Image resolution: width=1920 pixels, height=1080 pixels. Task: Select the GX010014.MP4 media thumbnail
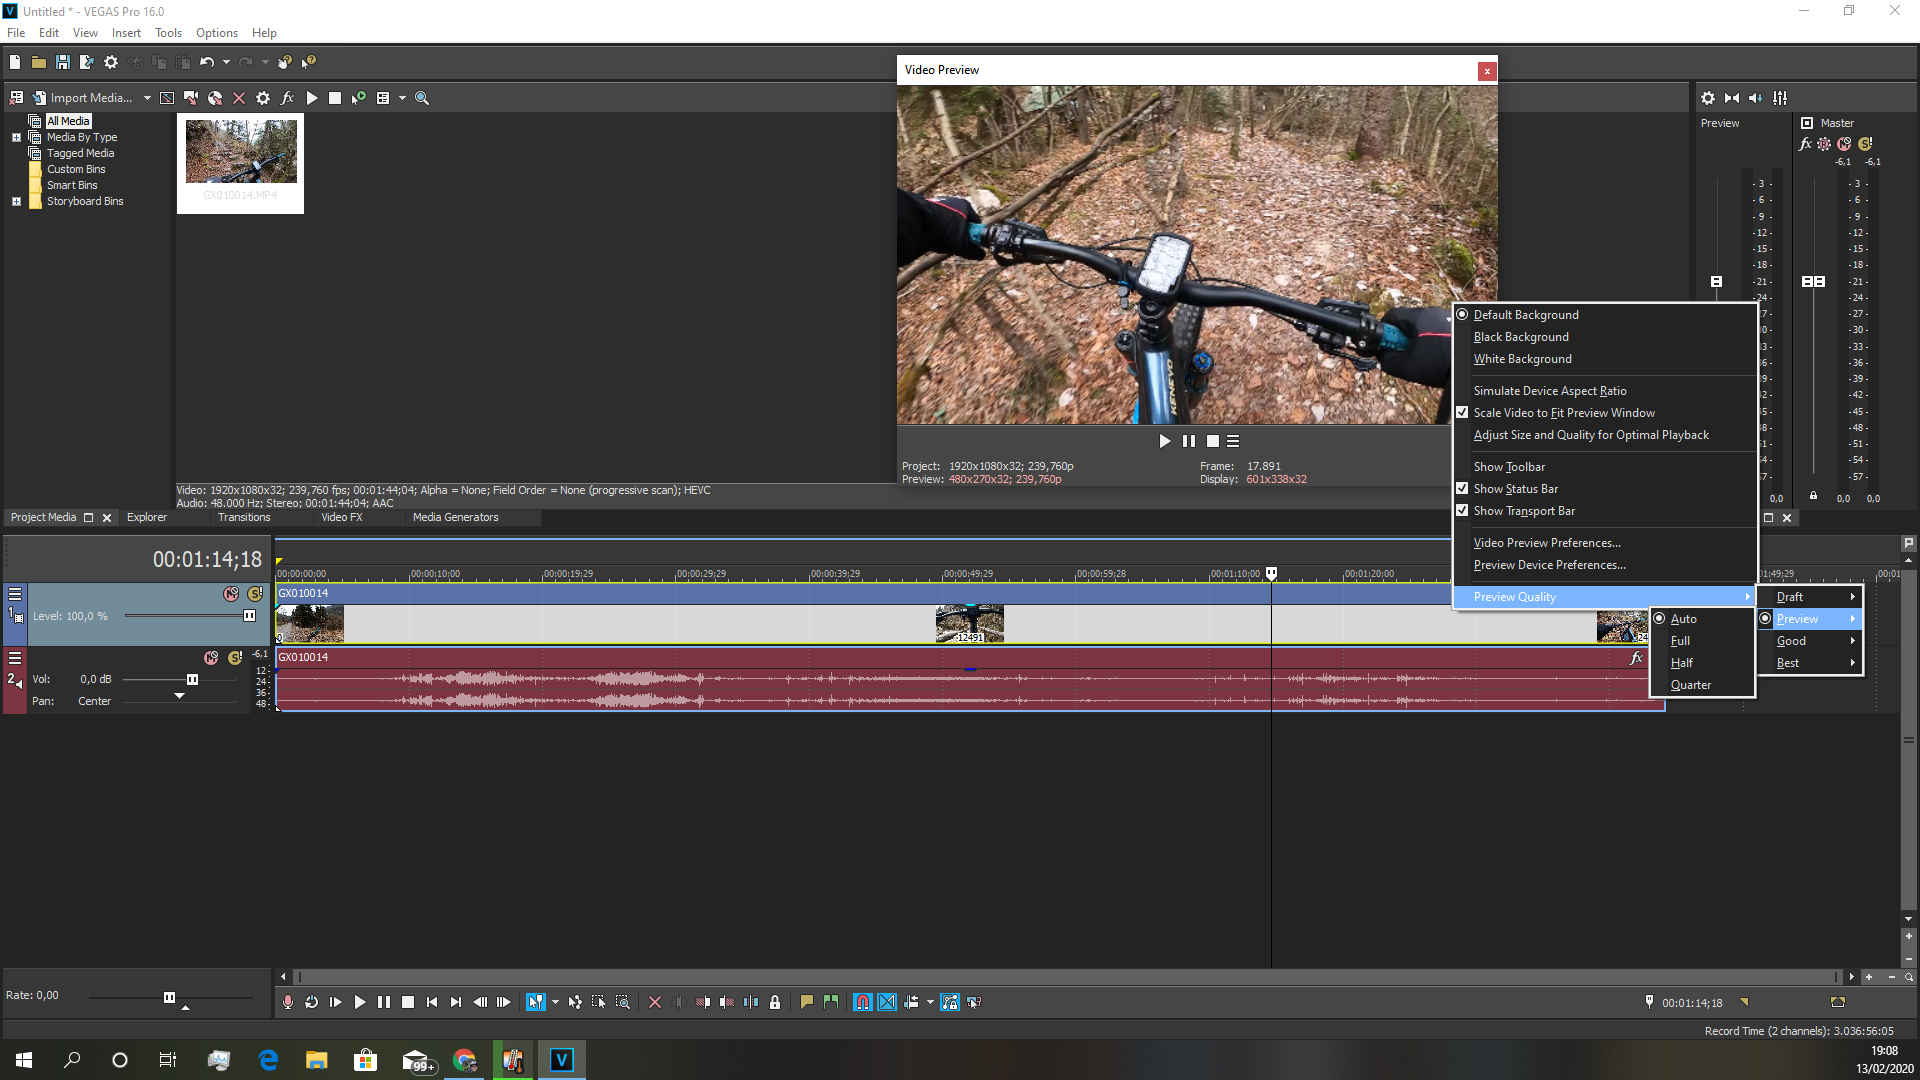(x=241, y=162)
